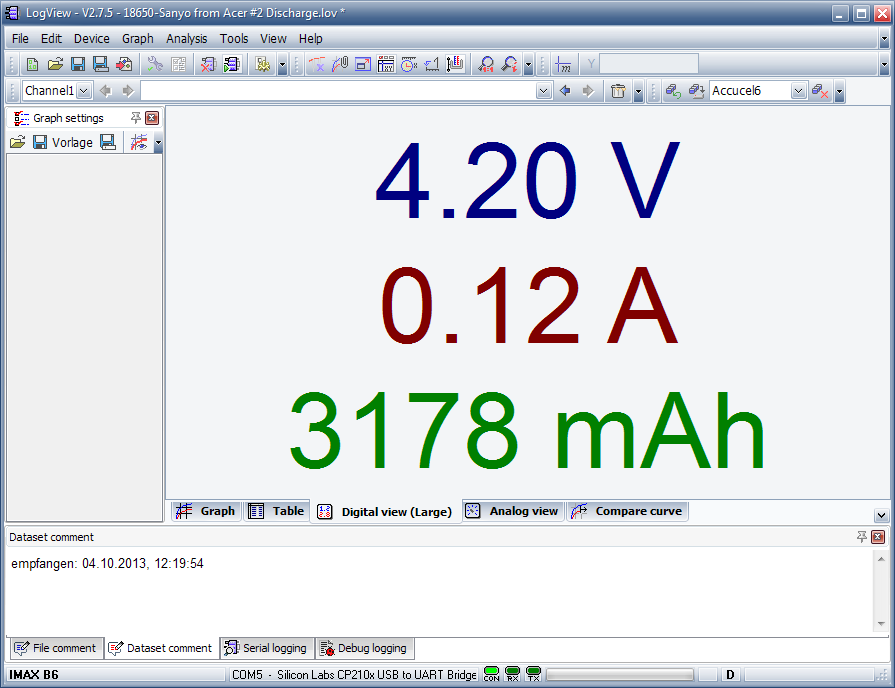Switch to the Compare curve tab

tap(627, 511)
